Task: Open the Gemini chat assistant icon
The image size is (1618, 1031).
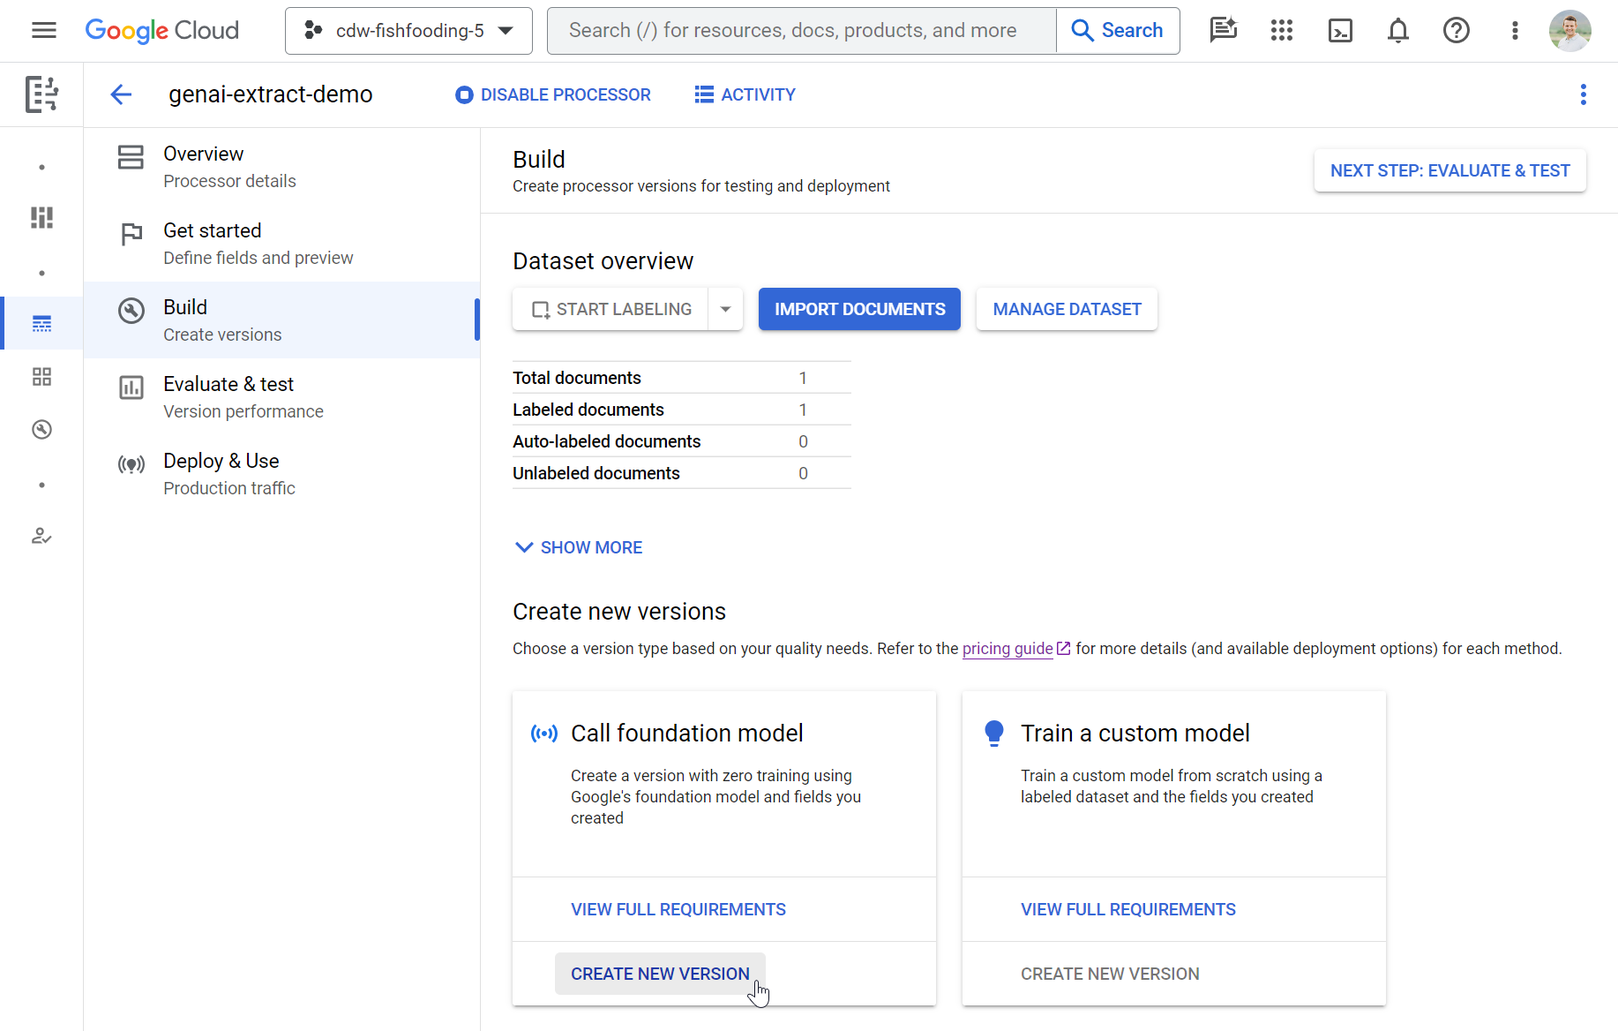Action: point(1223,31)
